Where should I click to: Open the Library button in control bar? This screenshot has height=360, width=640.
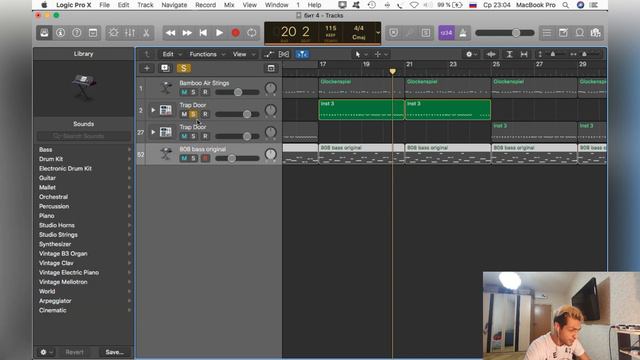44,33
